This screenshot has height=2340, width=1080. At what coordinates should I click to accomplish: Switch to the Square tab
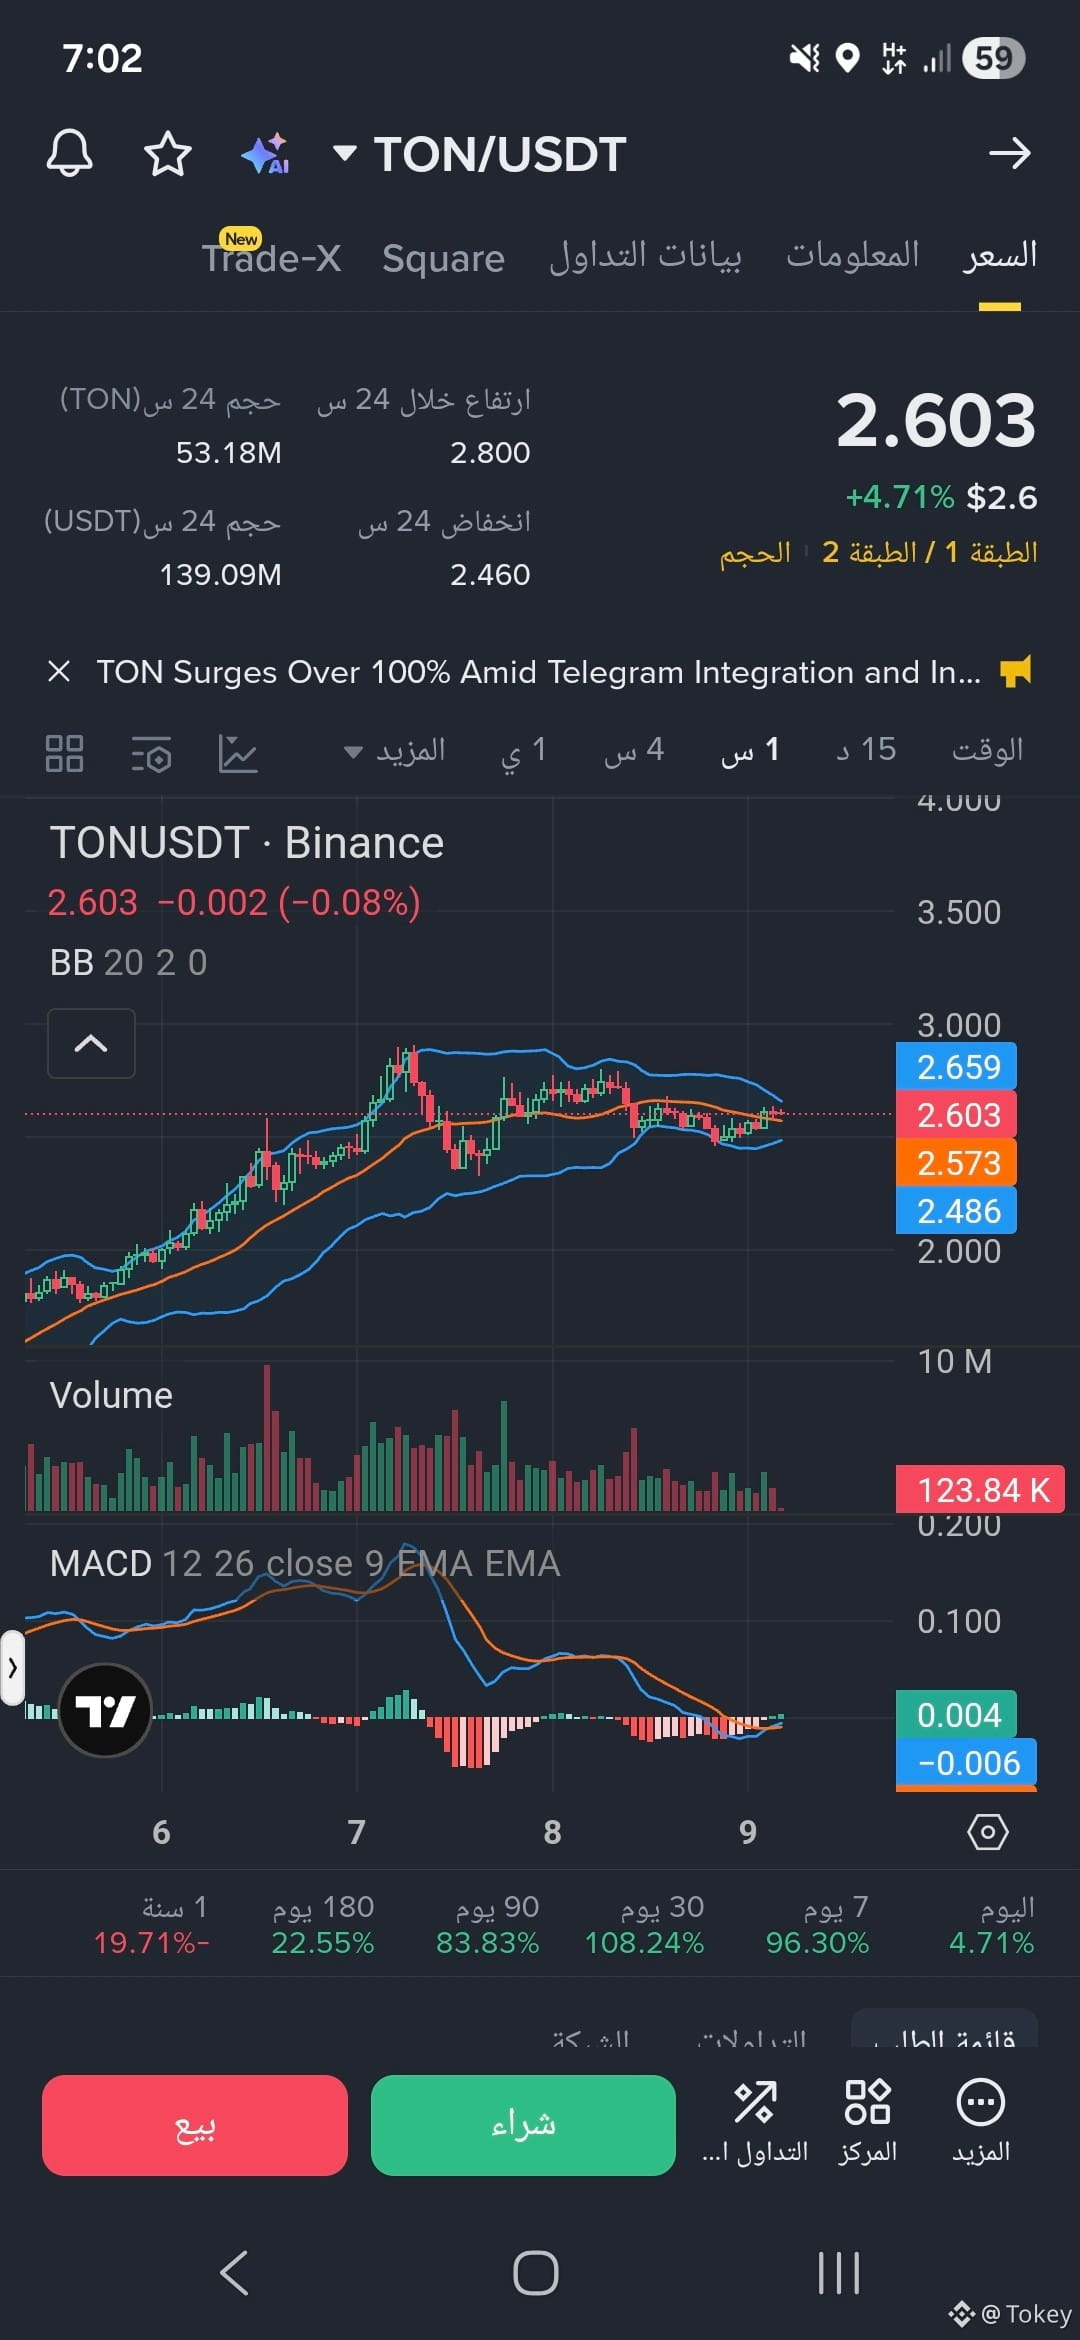443,258
